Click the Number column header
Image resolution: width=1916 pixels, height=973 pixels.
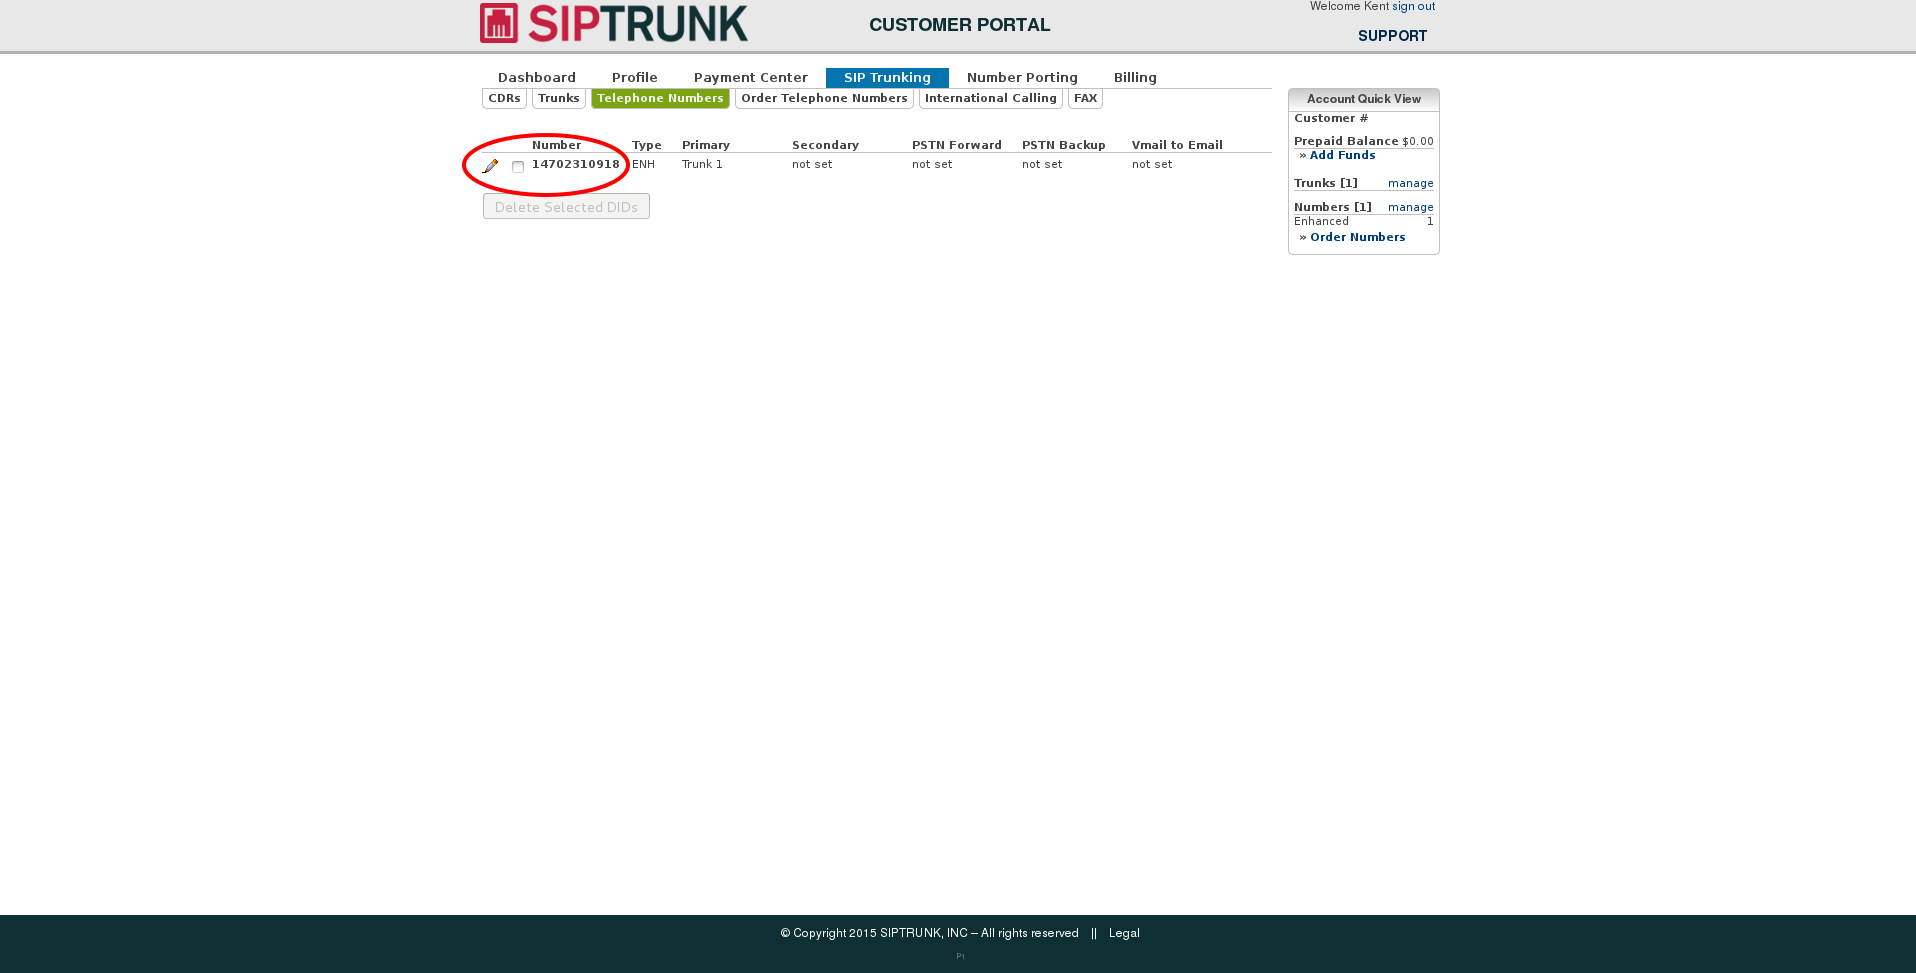pos(556,146)
